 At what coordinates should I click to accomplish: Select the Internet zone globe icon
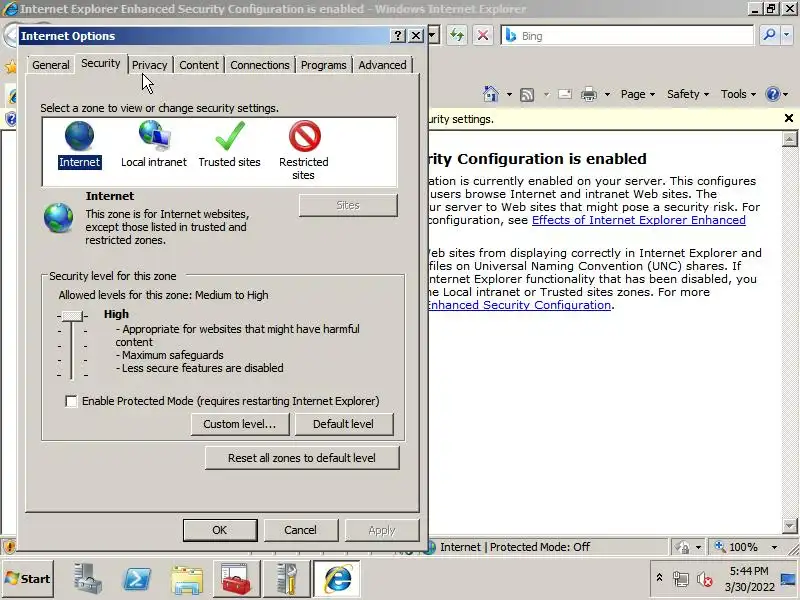tap(79, 136)
